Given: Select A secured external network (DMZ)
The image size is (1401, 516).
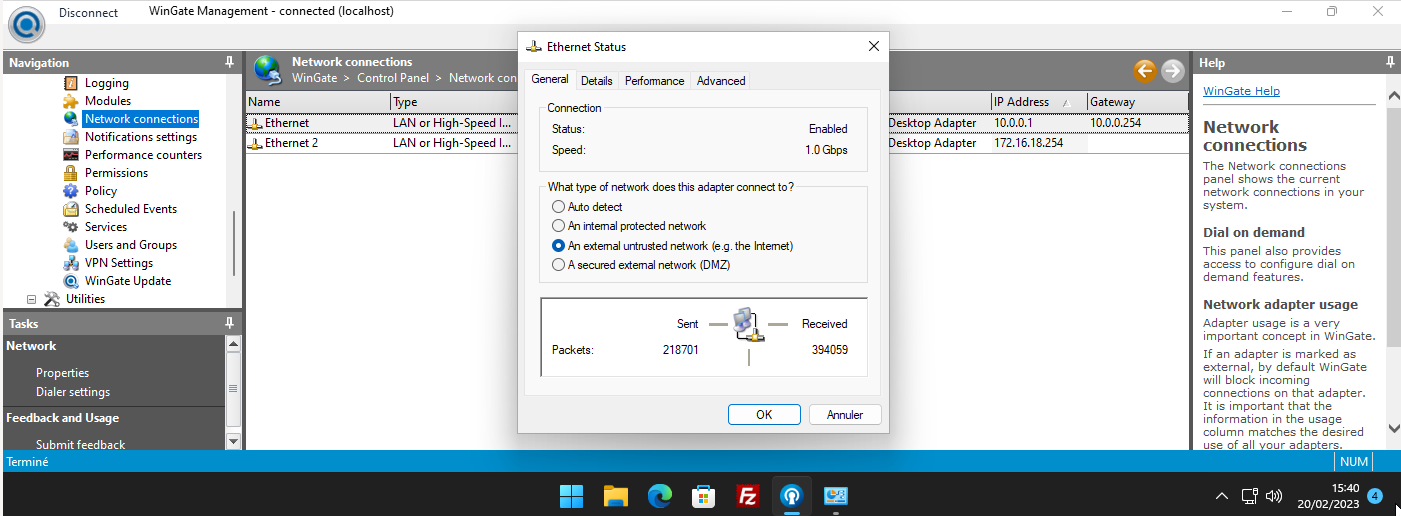Looking at the screenshot, I should point(559,265).
